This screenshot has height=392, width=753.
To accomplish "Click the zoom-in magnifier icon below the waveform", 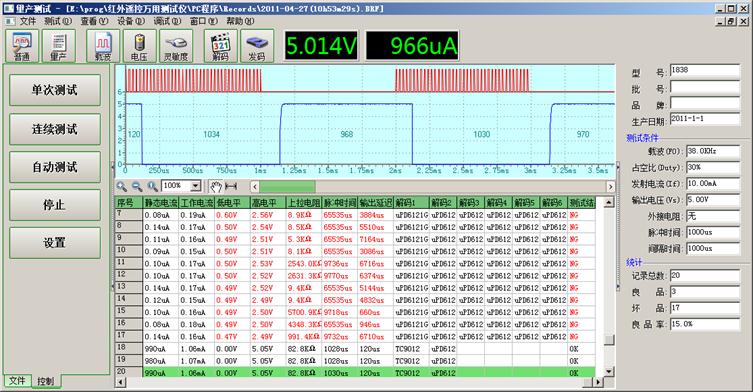I will 122,186.
